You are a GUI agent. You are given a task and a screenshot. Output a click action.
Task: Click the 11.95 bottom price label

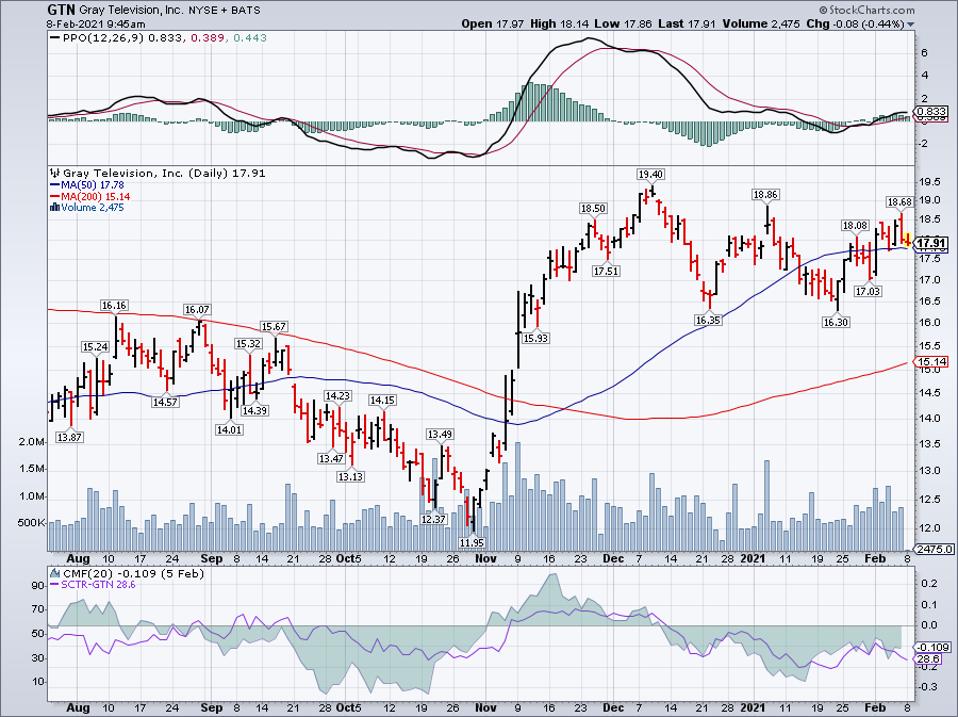[472, 542]
